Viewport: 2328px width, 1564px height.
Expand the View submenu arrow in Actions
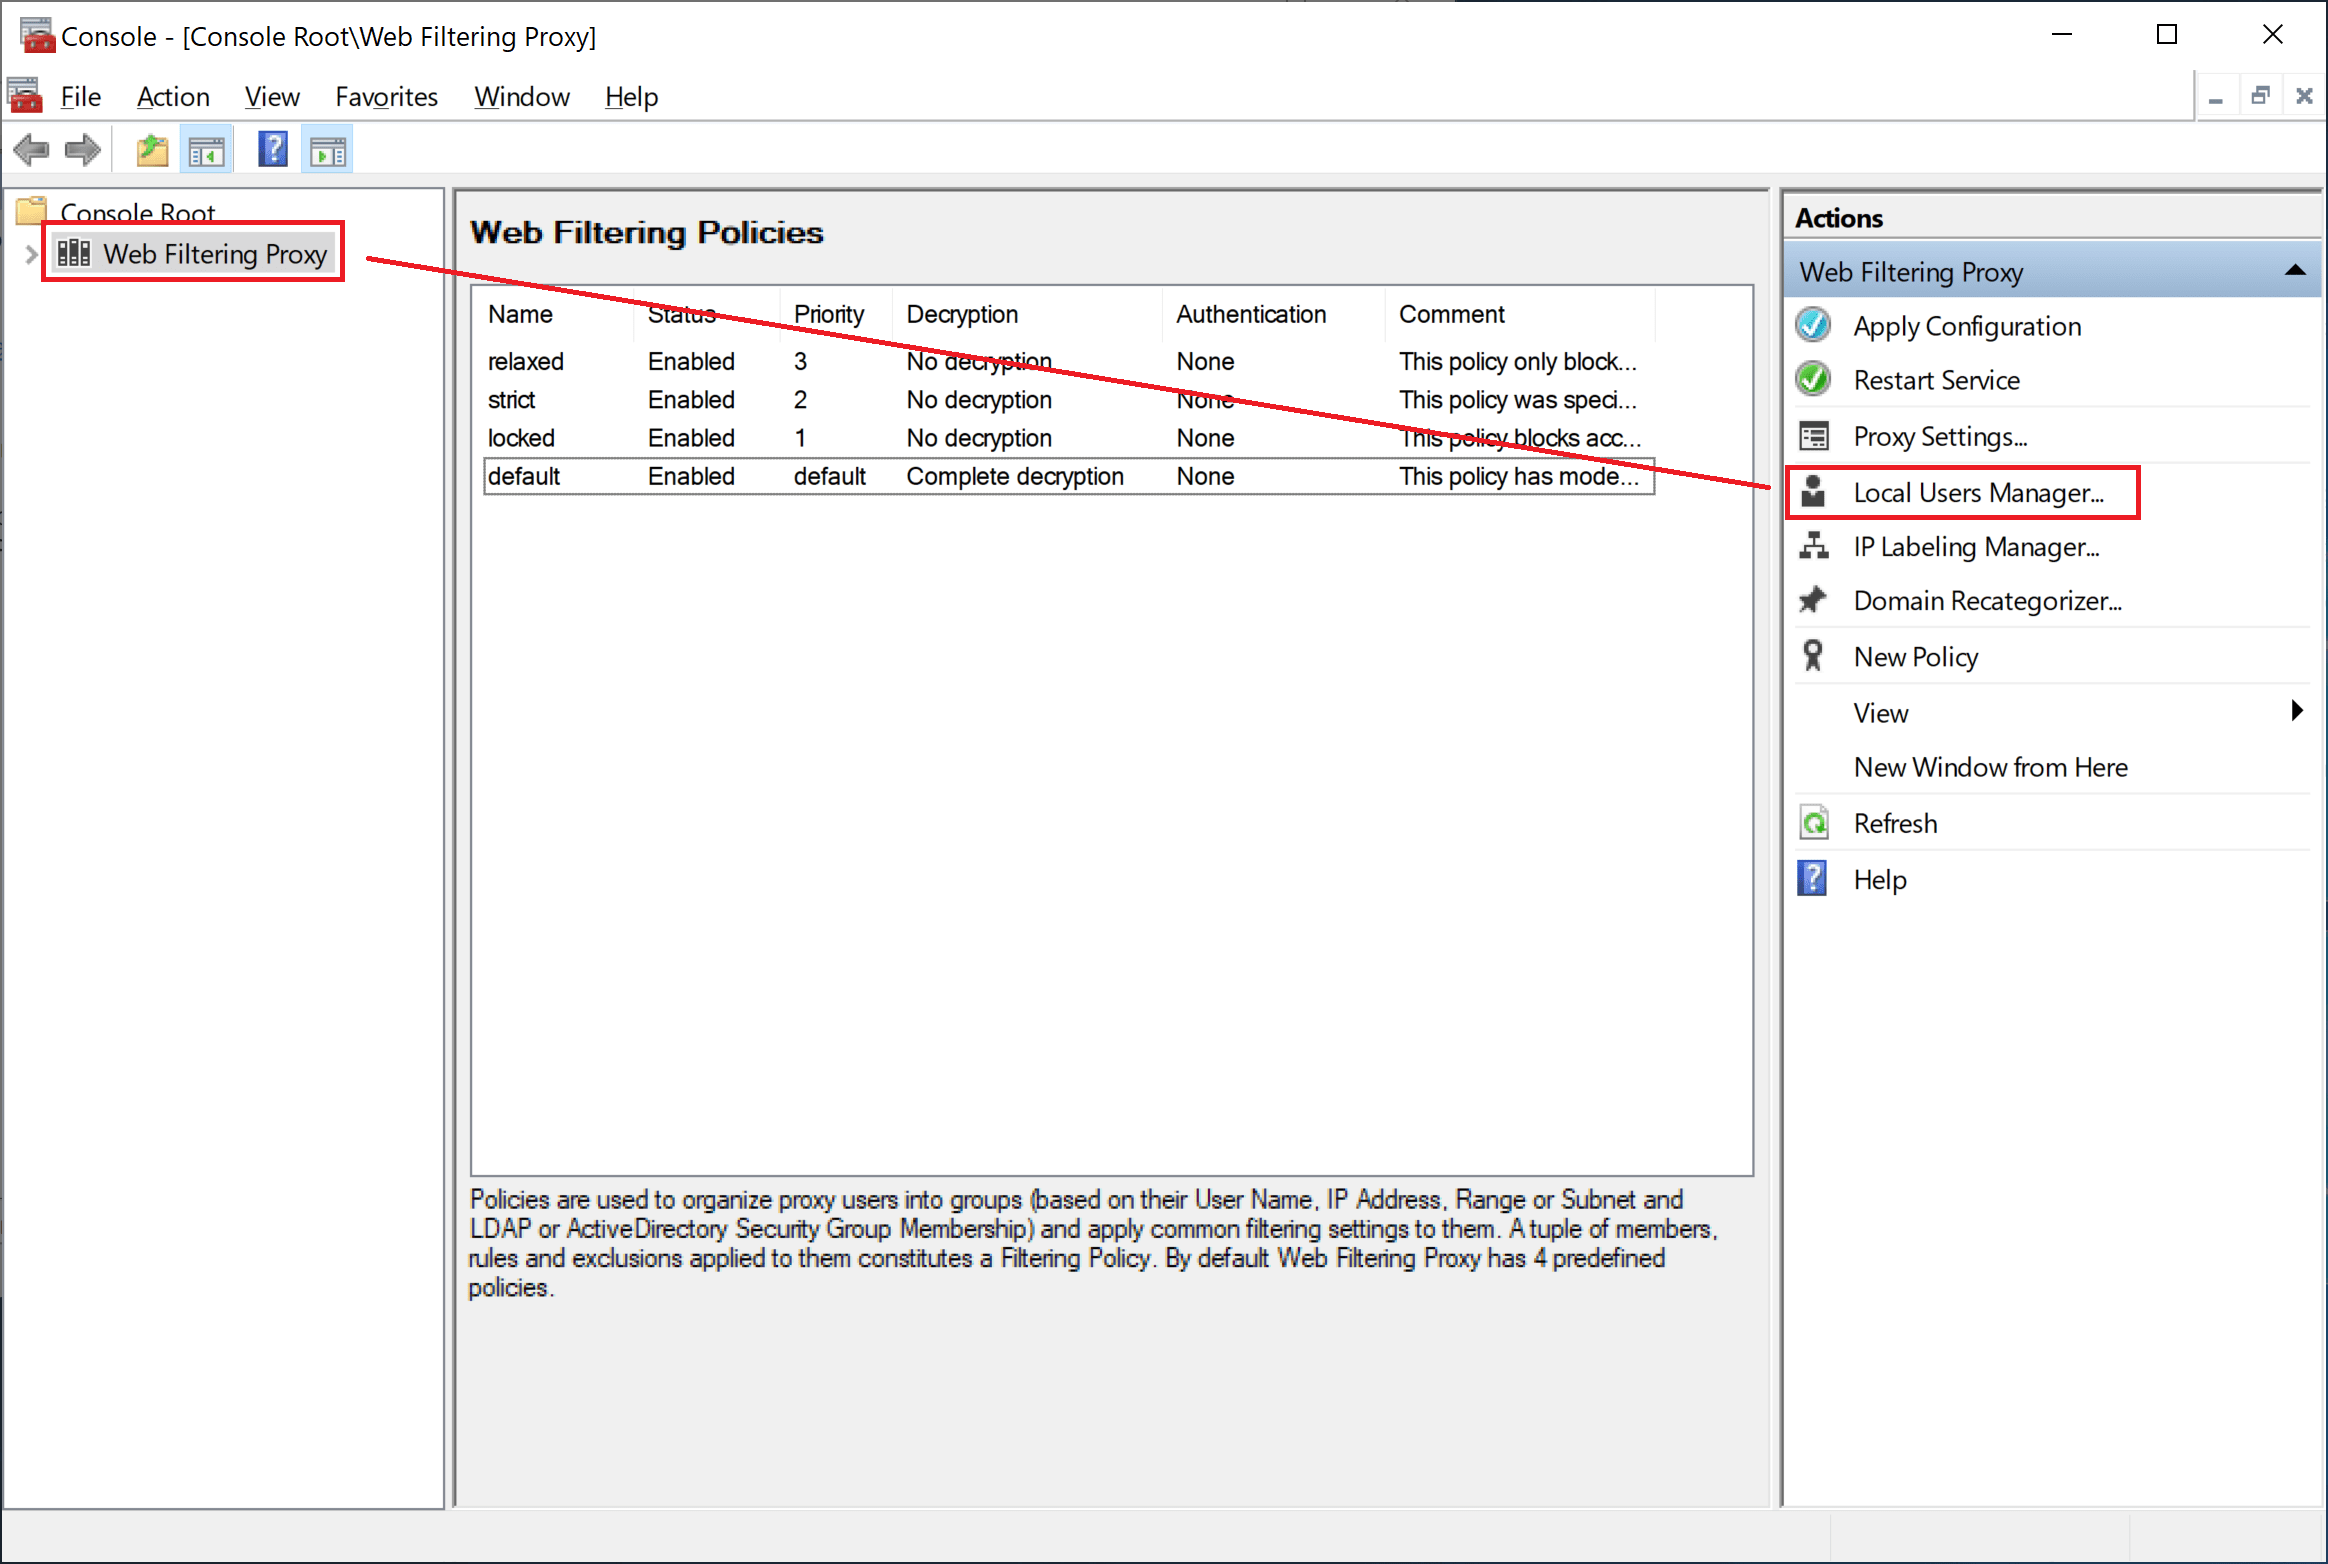click(2297, 711)
